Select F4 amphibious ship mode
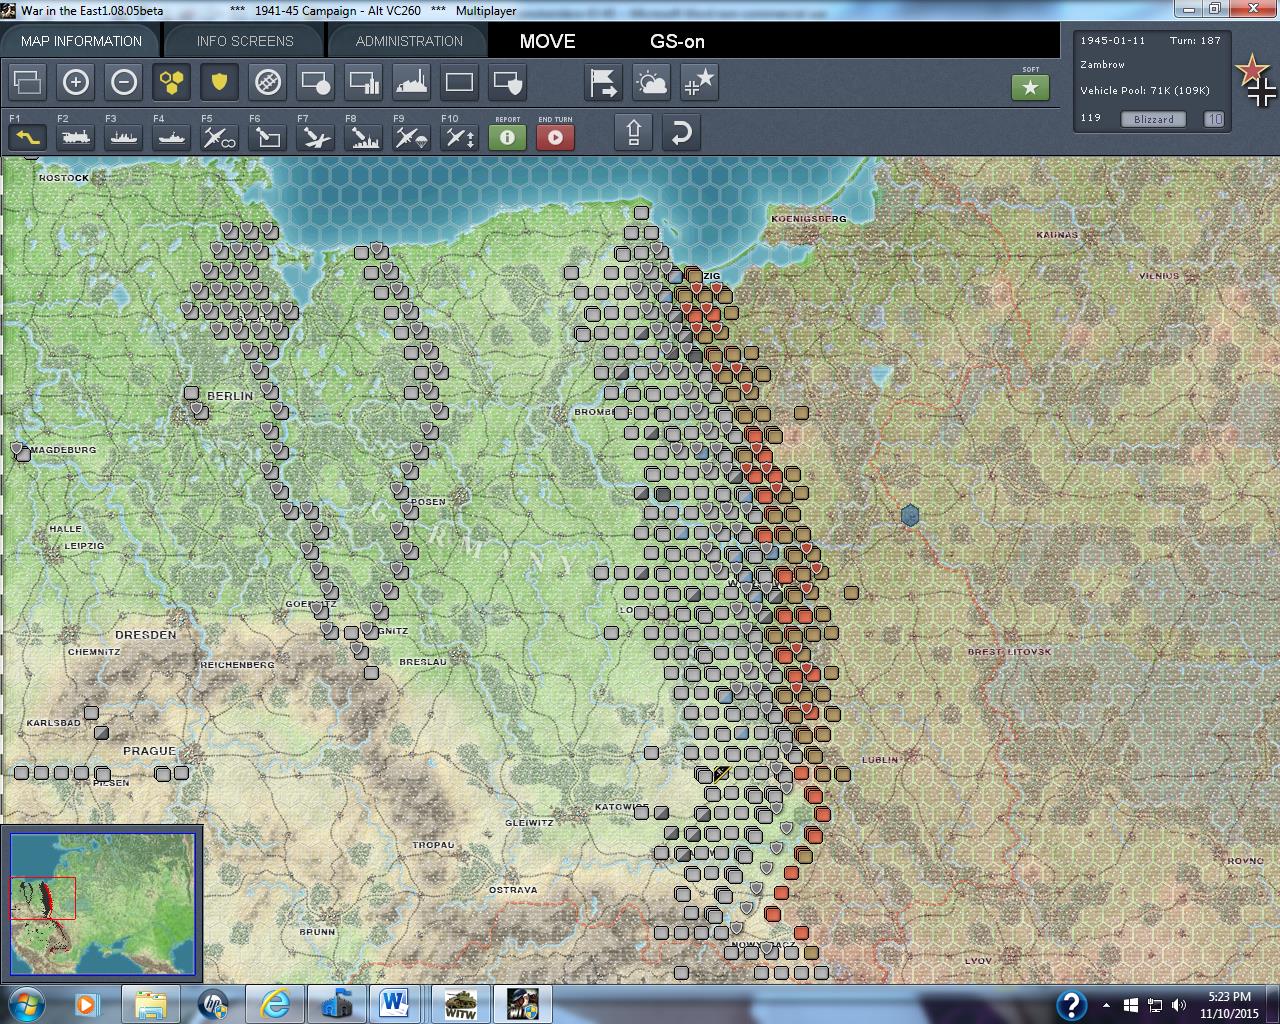Viewport: 1280px width, 1024px height. [x=171, y=136]
